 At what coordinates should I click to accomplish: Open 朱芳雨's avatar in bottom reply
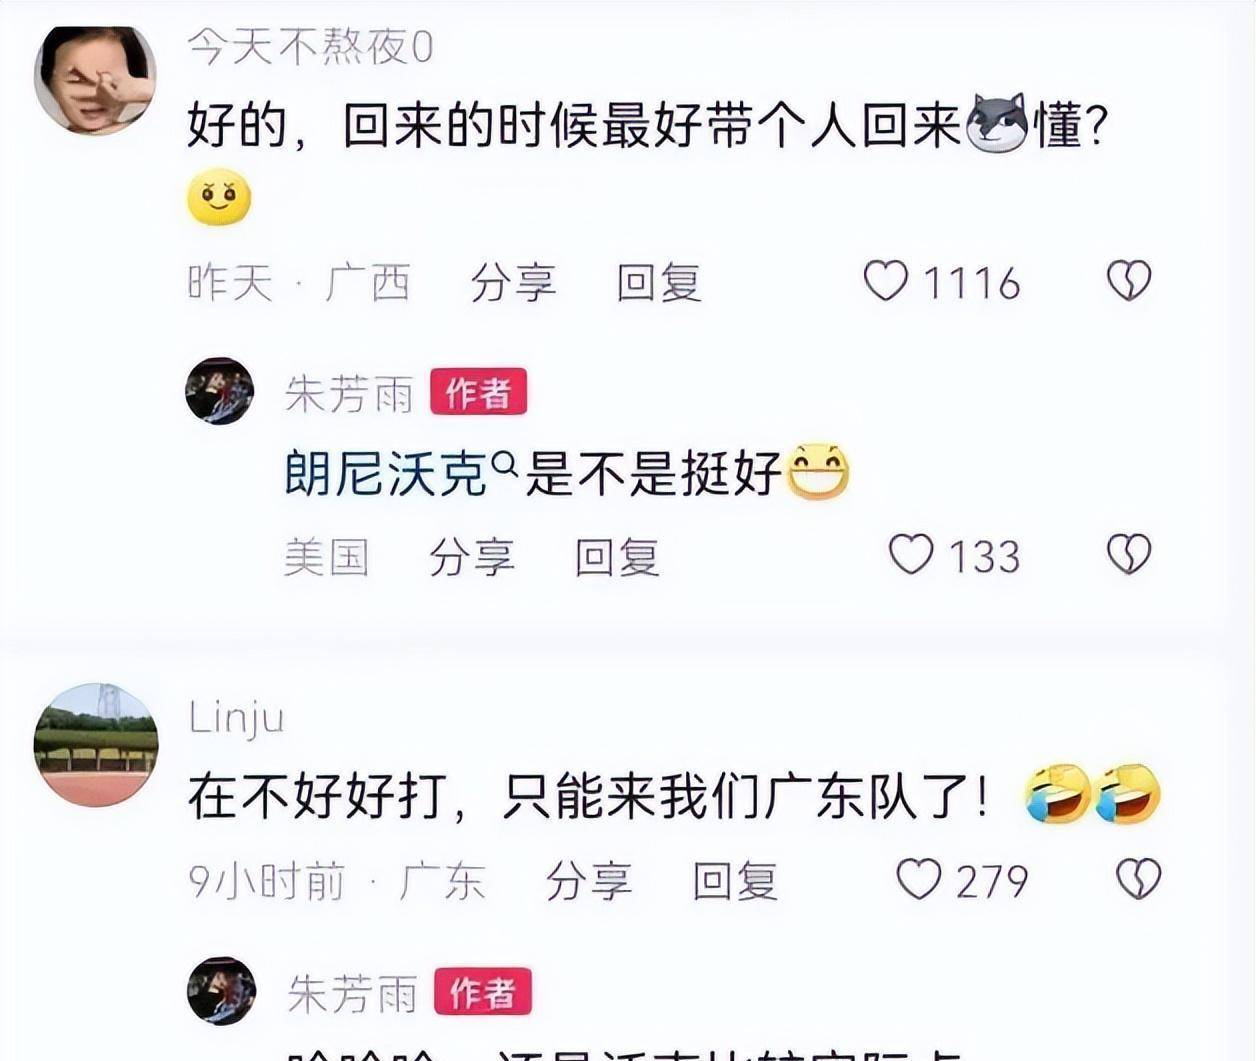(x=222, y=990)
